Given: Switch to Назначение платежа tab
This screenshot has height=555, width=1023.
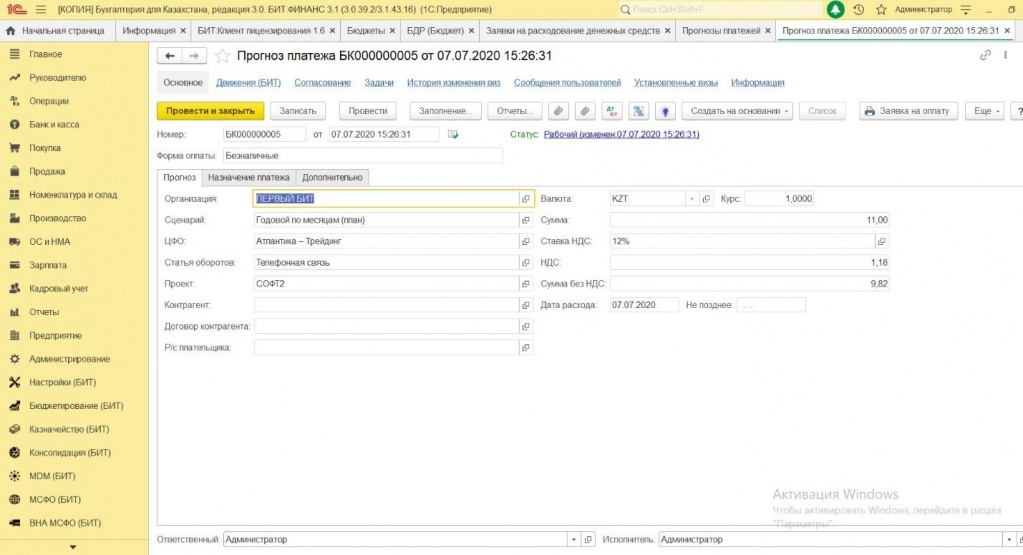Looking at the screenshot, I should [249, 177].
